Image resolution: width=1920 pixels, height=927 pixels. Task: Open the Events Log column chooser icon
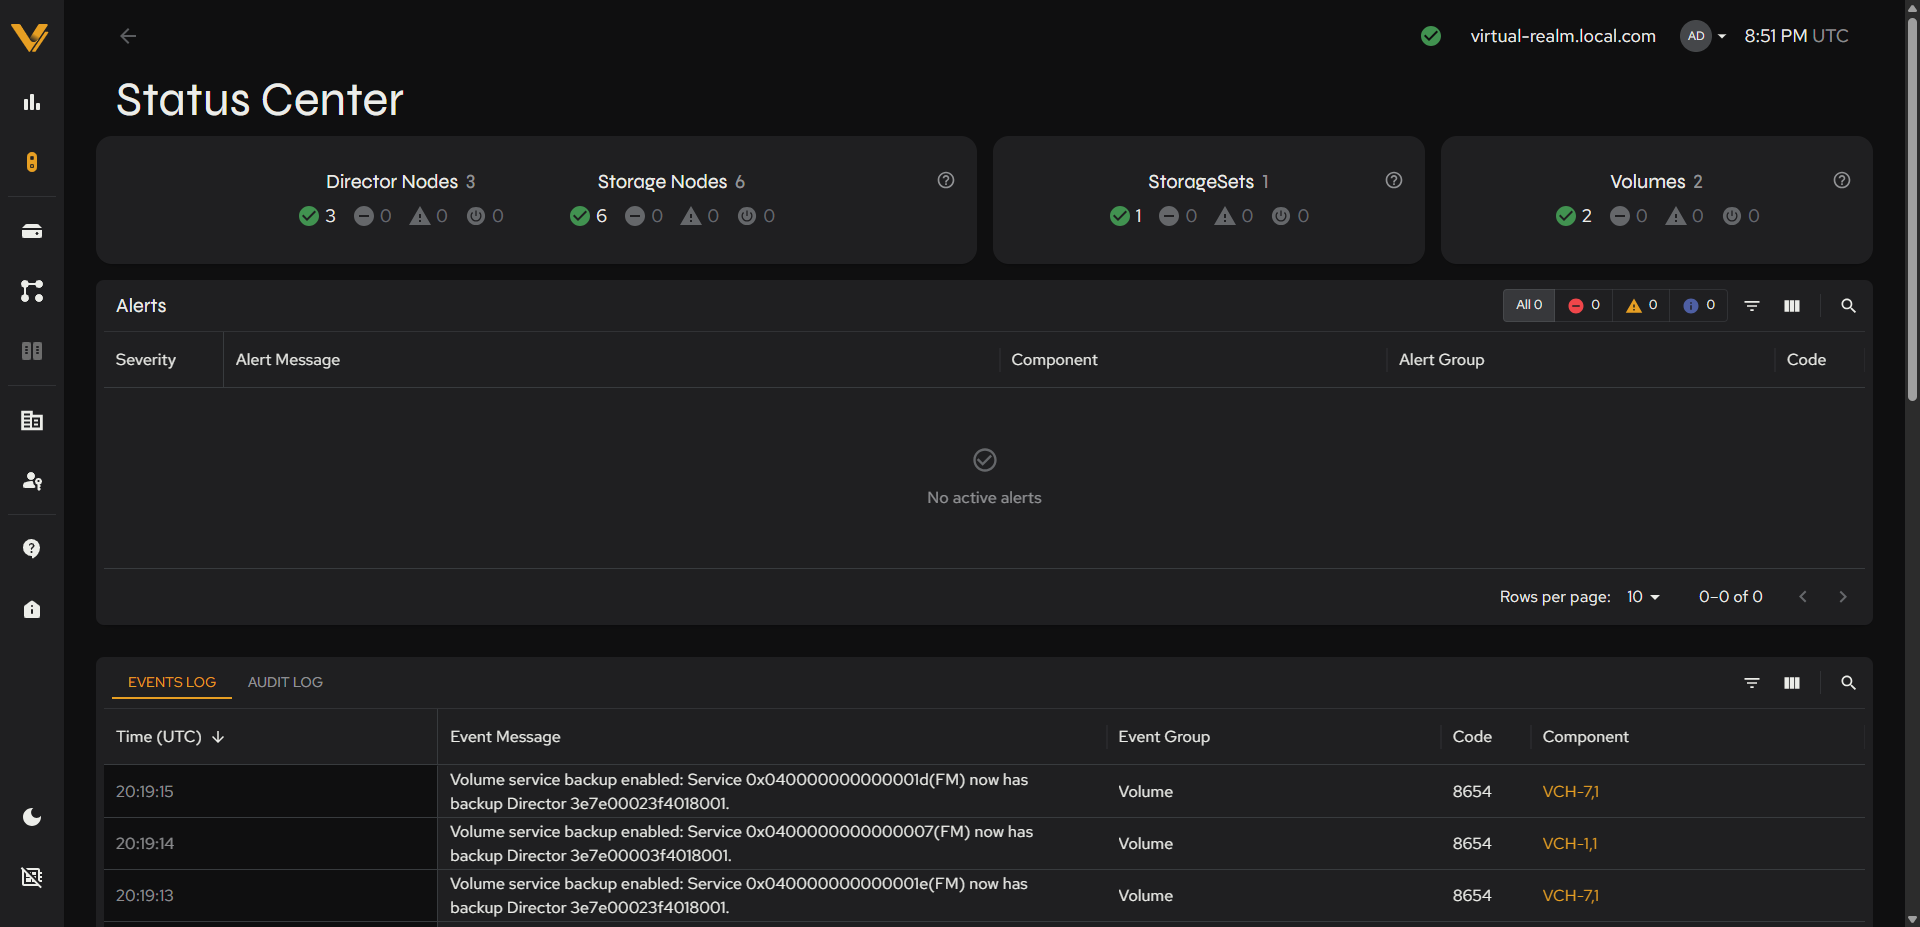tap(1792, 683)
